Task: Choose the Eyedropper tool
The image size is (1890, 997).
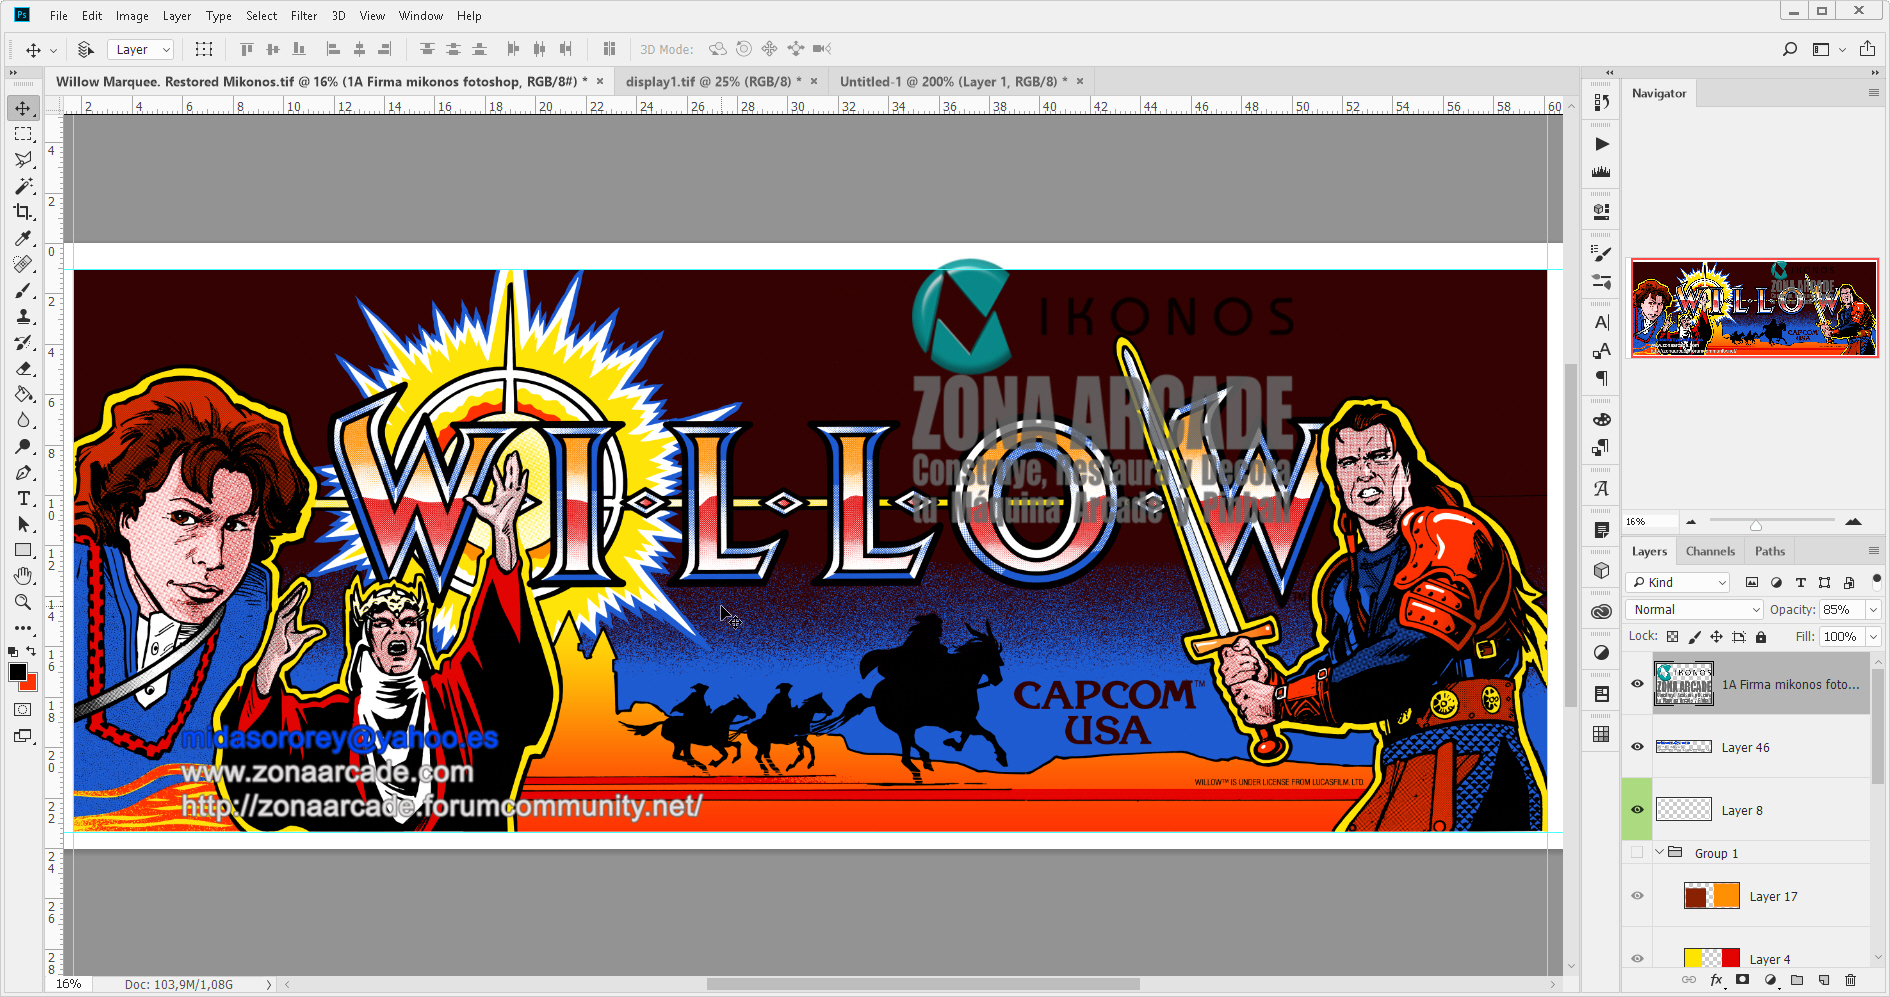Action: click(x=23, y=238)
